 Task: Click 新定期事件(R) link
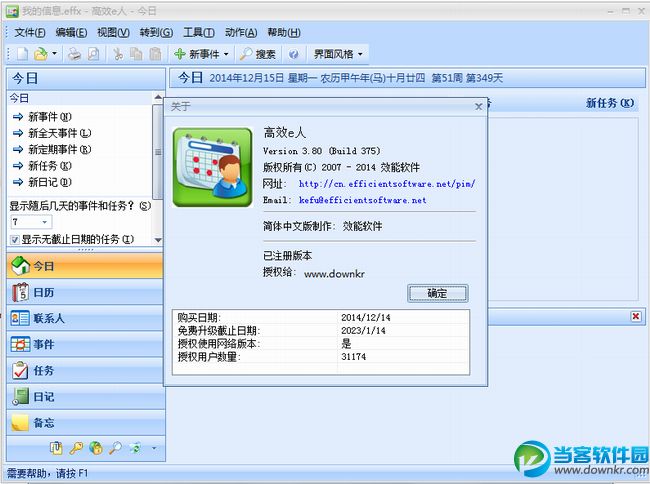coord(59,149)
